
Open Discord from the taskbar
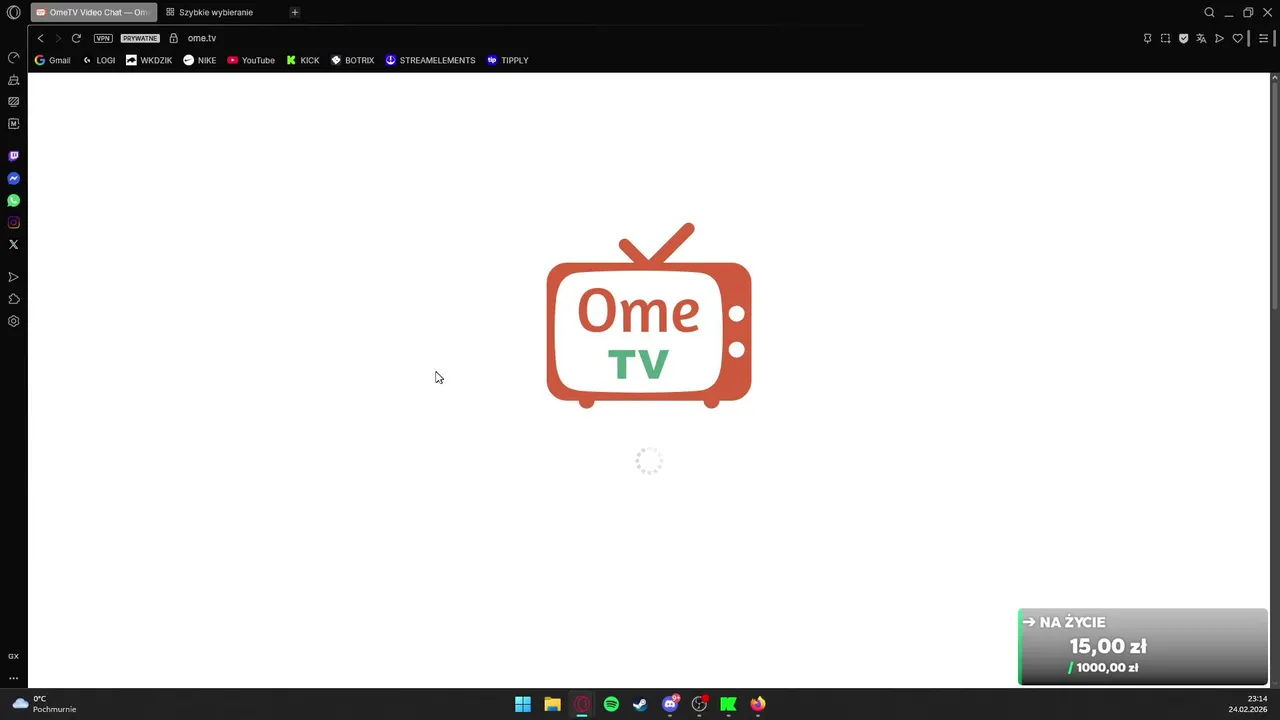pyautogui.click(x=670, y=704)
